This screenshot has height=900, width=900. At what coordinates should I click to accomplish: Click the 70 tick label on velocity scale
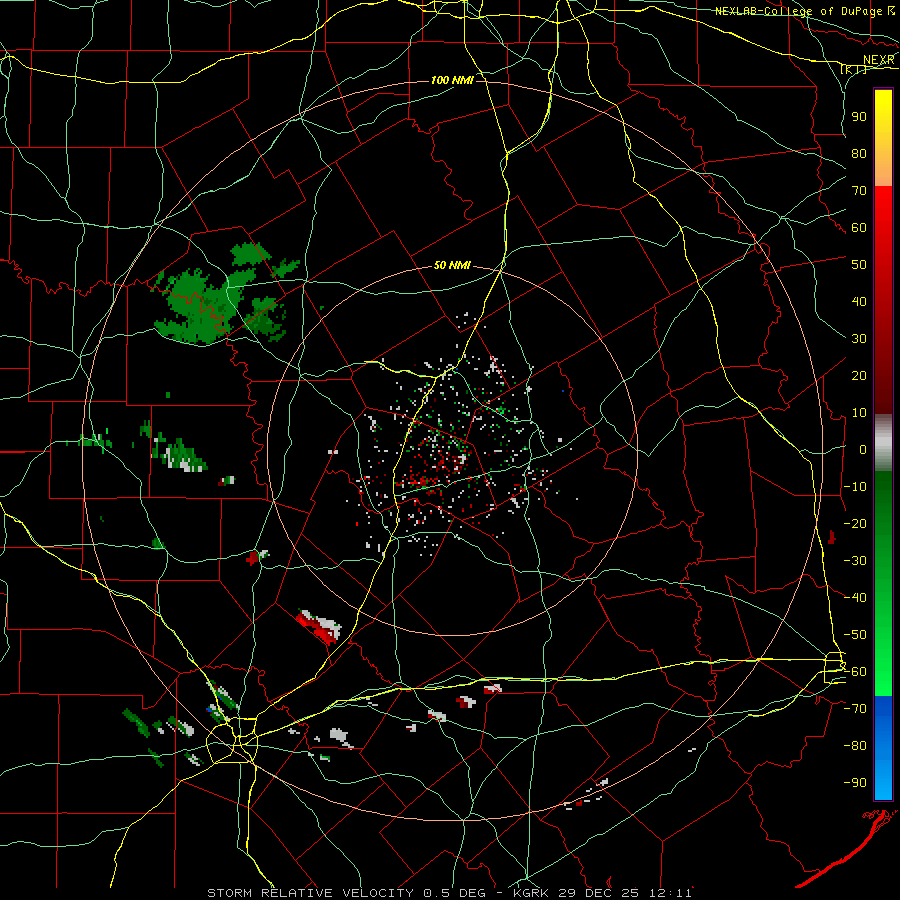click(x=859, y=191)
